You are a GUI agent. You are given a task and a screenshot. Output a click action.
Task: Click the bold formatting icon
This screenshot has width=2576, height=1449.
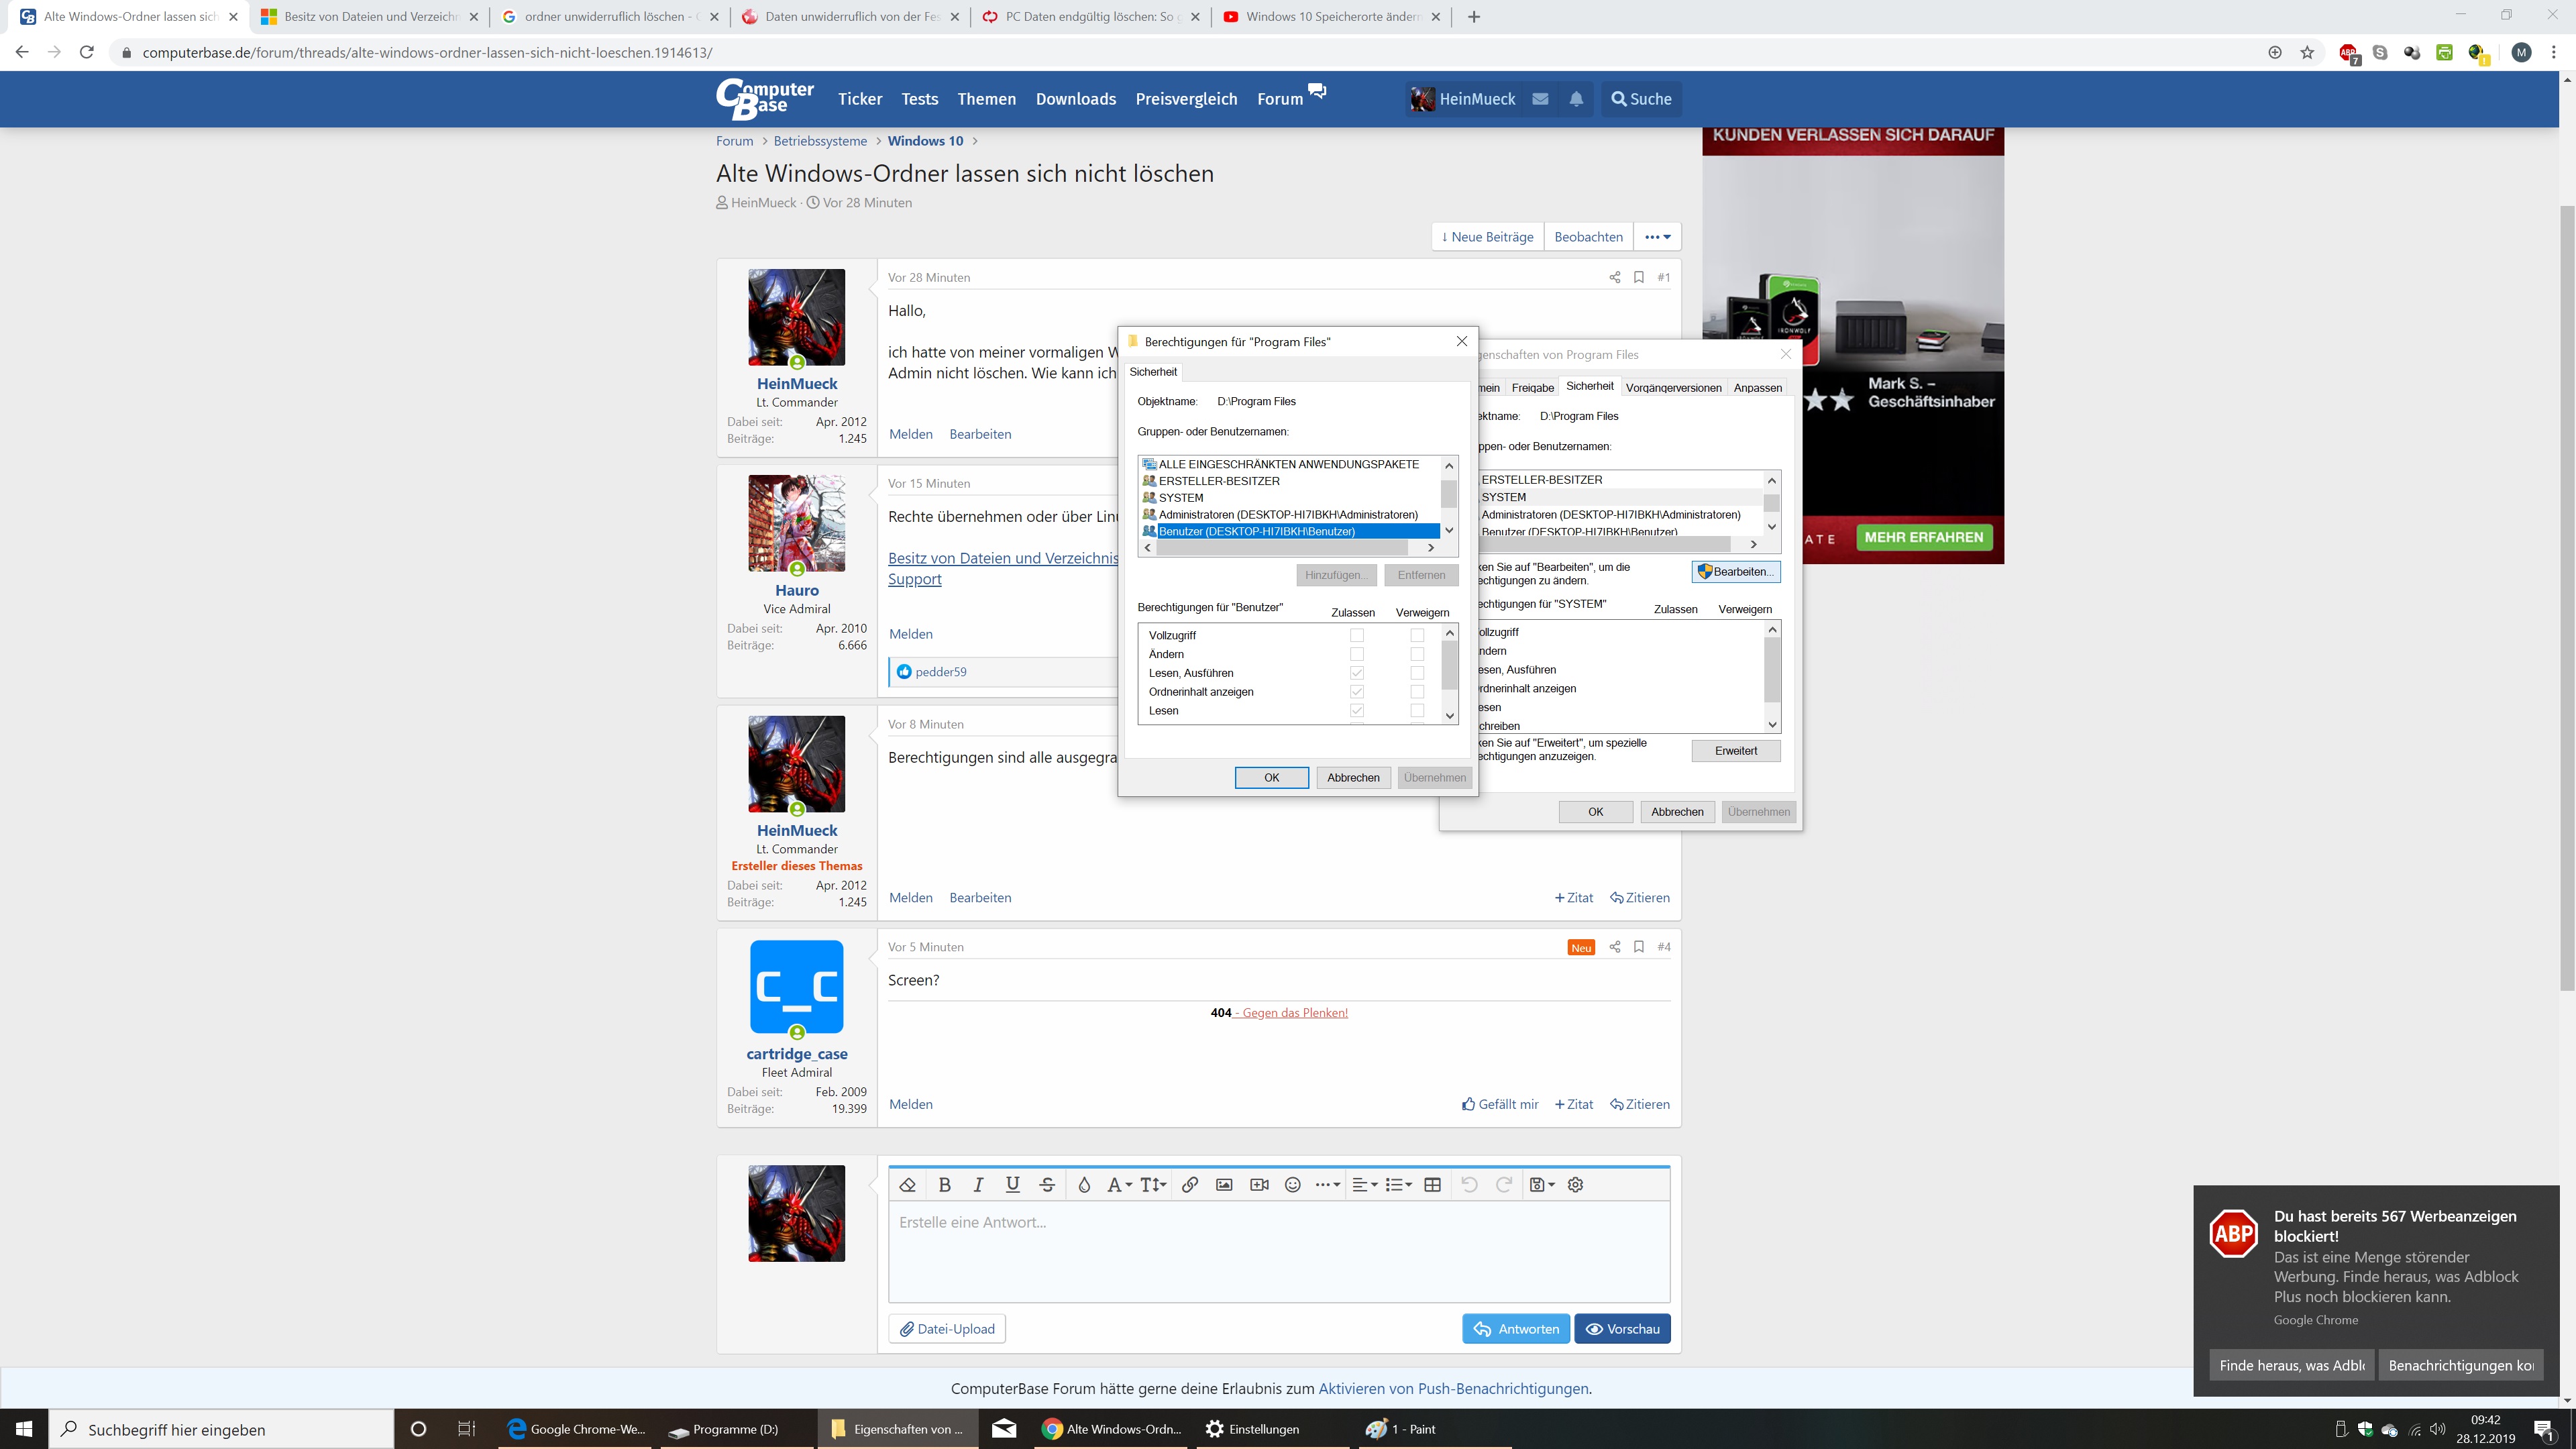(944, 1184)
